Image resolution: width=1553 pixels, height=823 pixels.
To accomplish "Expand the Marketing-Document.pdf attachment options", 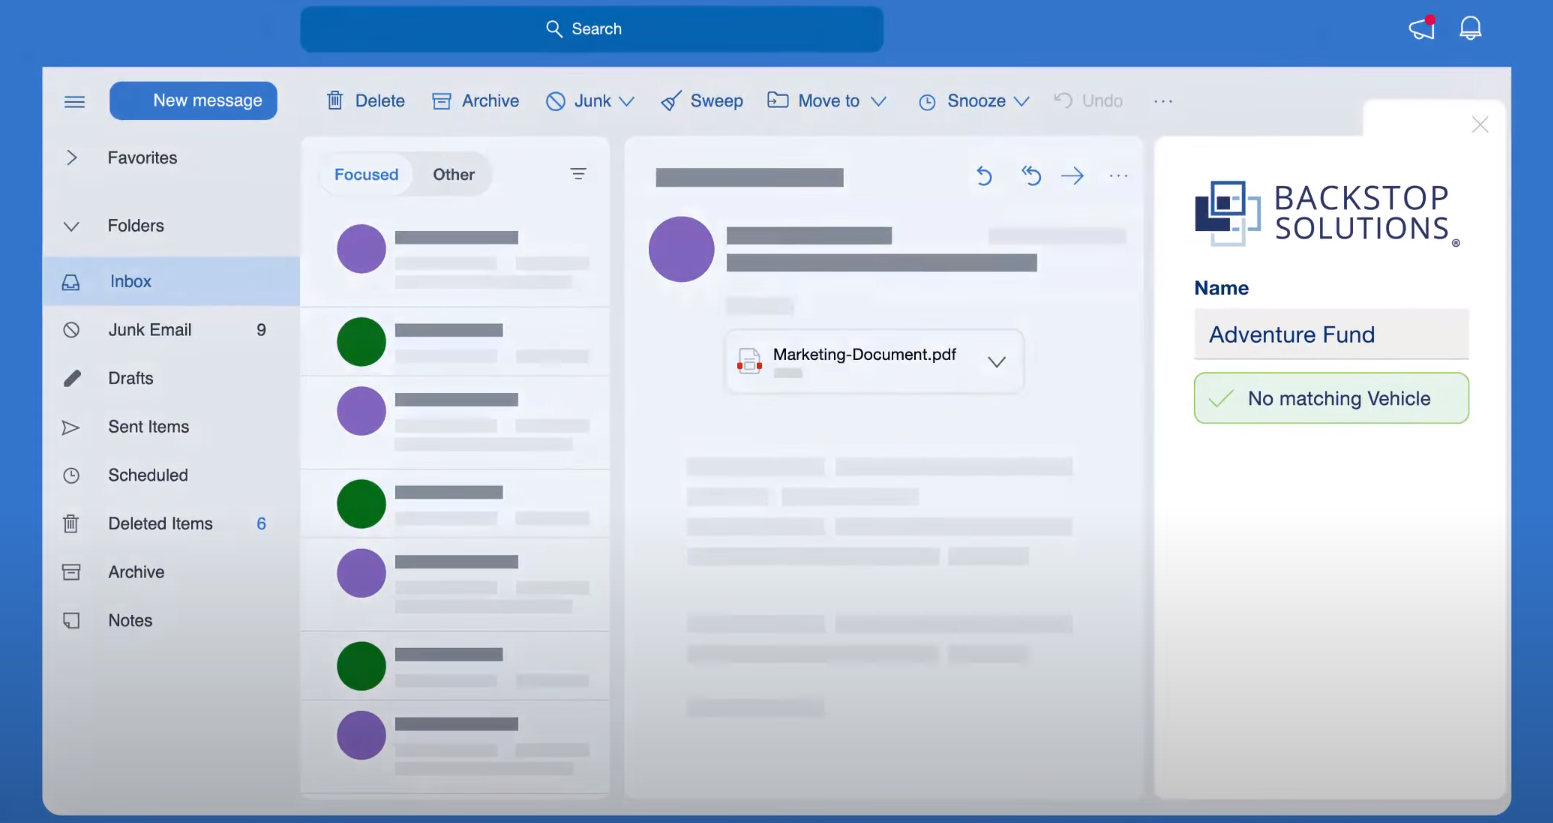I will coord(996,361).
